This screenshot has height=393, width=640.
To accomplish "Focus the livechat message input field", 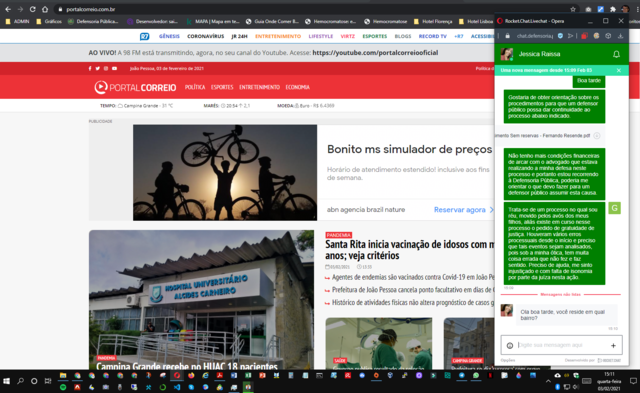I will (x=562, y=345).
